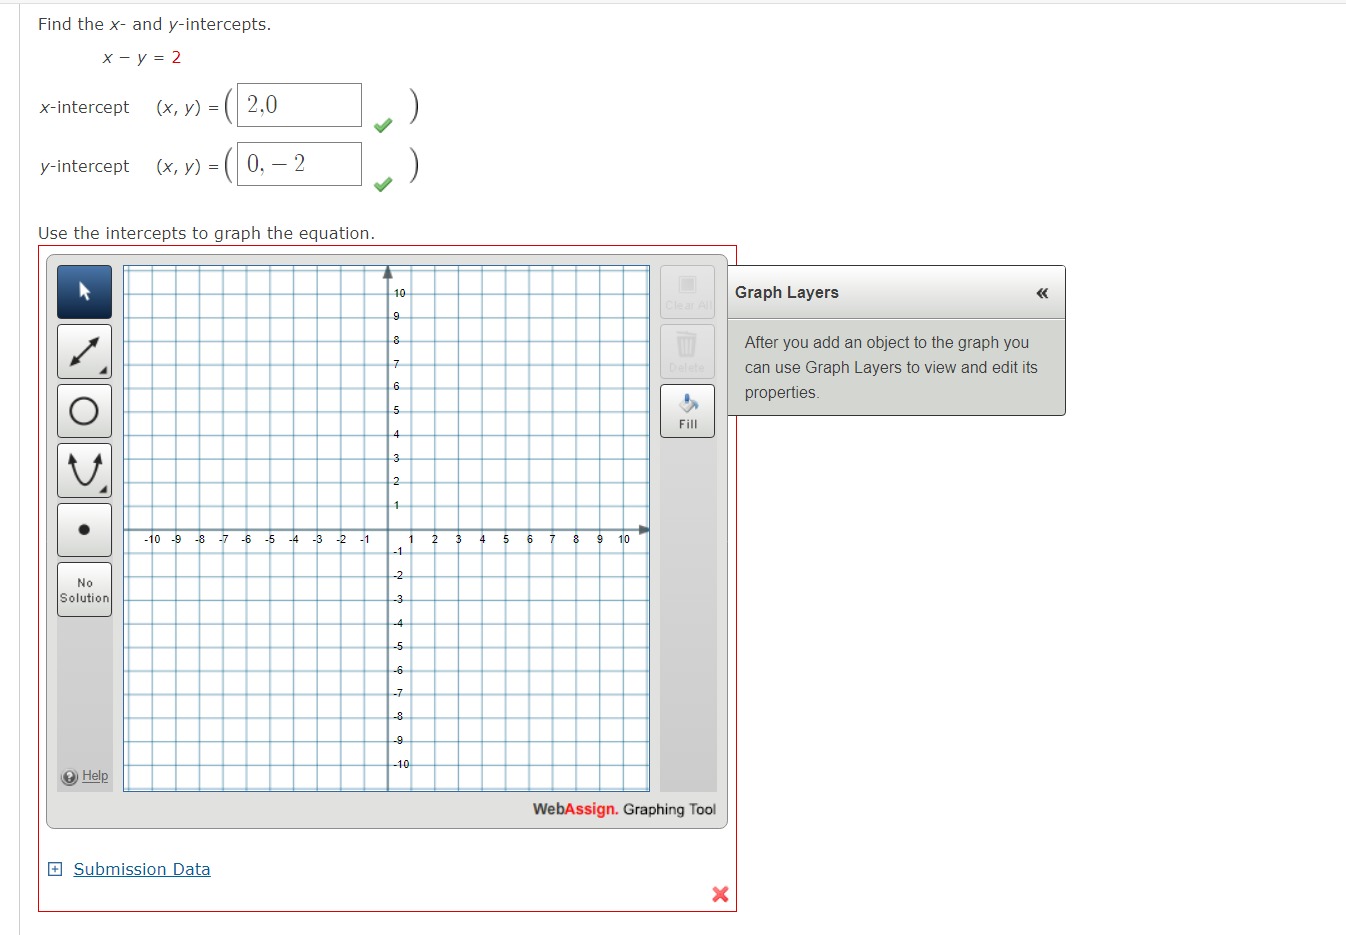Image resolution: width=1346 pixels, height=935 pixels.
Task: Select the circle graphing tool
Action: tap(84, 411)
